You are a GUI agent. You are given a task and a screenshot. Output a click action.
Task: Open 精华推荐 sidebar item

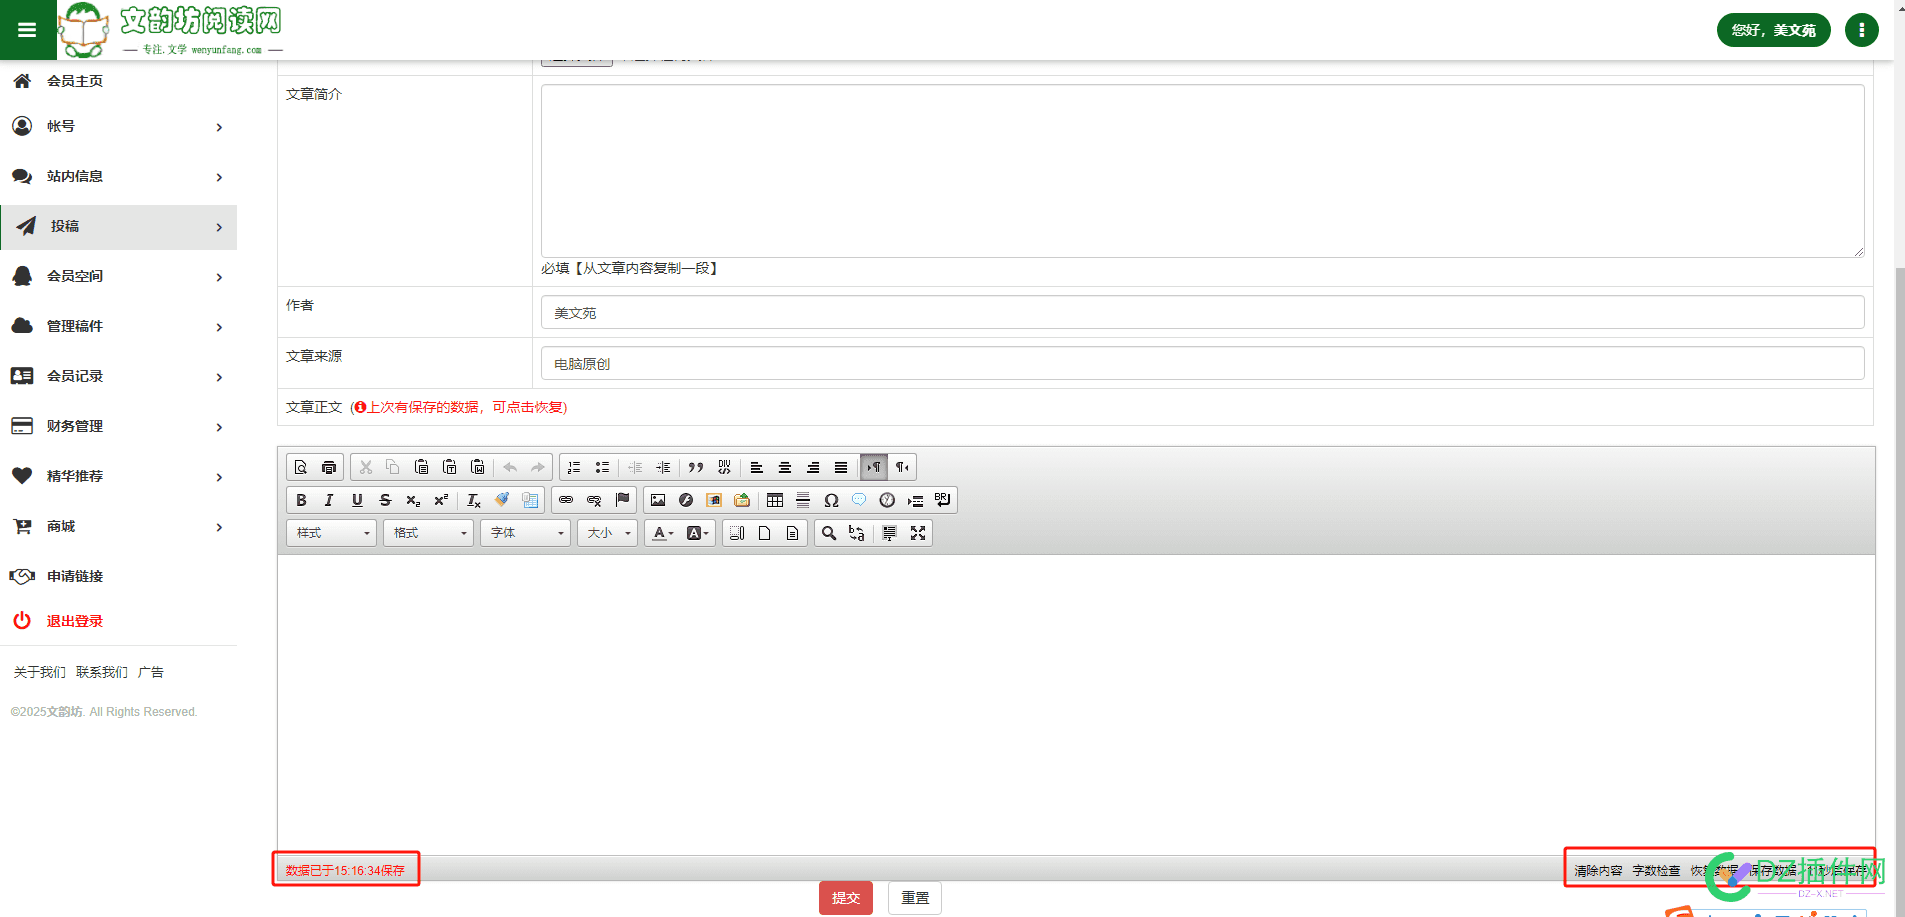(118, 476)
